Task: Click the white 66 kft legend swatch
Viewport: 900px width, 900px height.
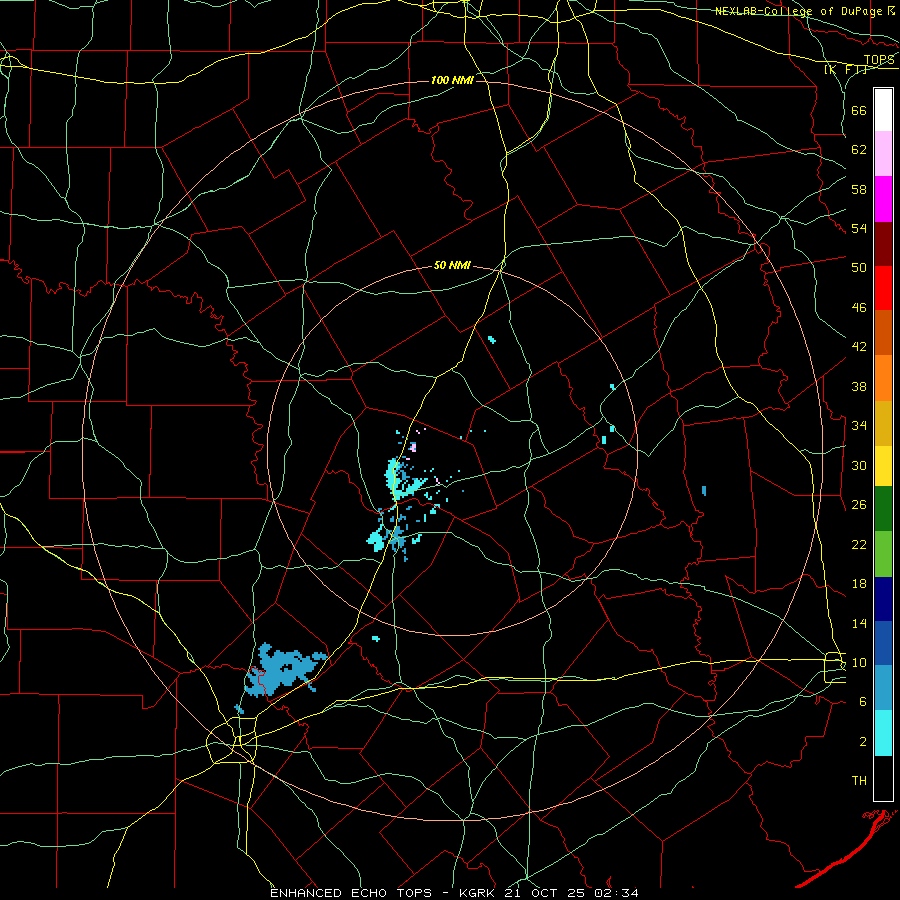Action: 883,110
